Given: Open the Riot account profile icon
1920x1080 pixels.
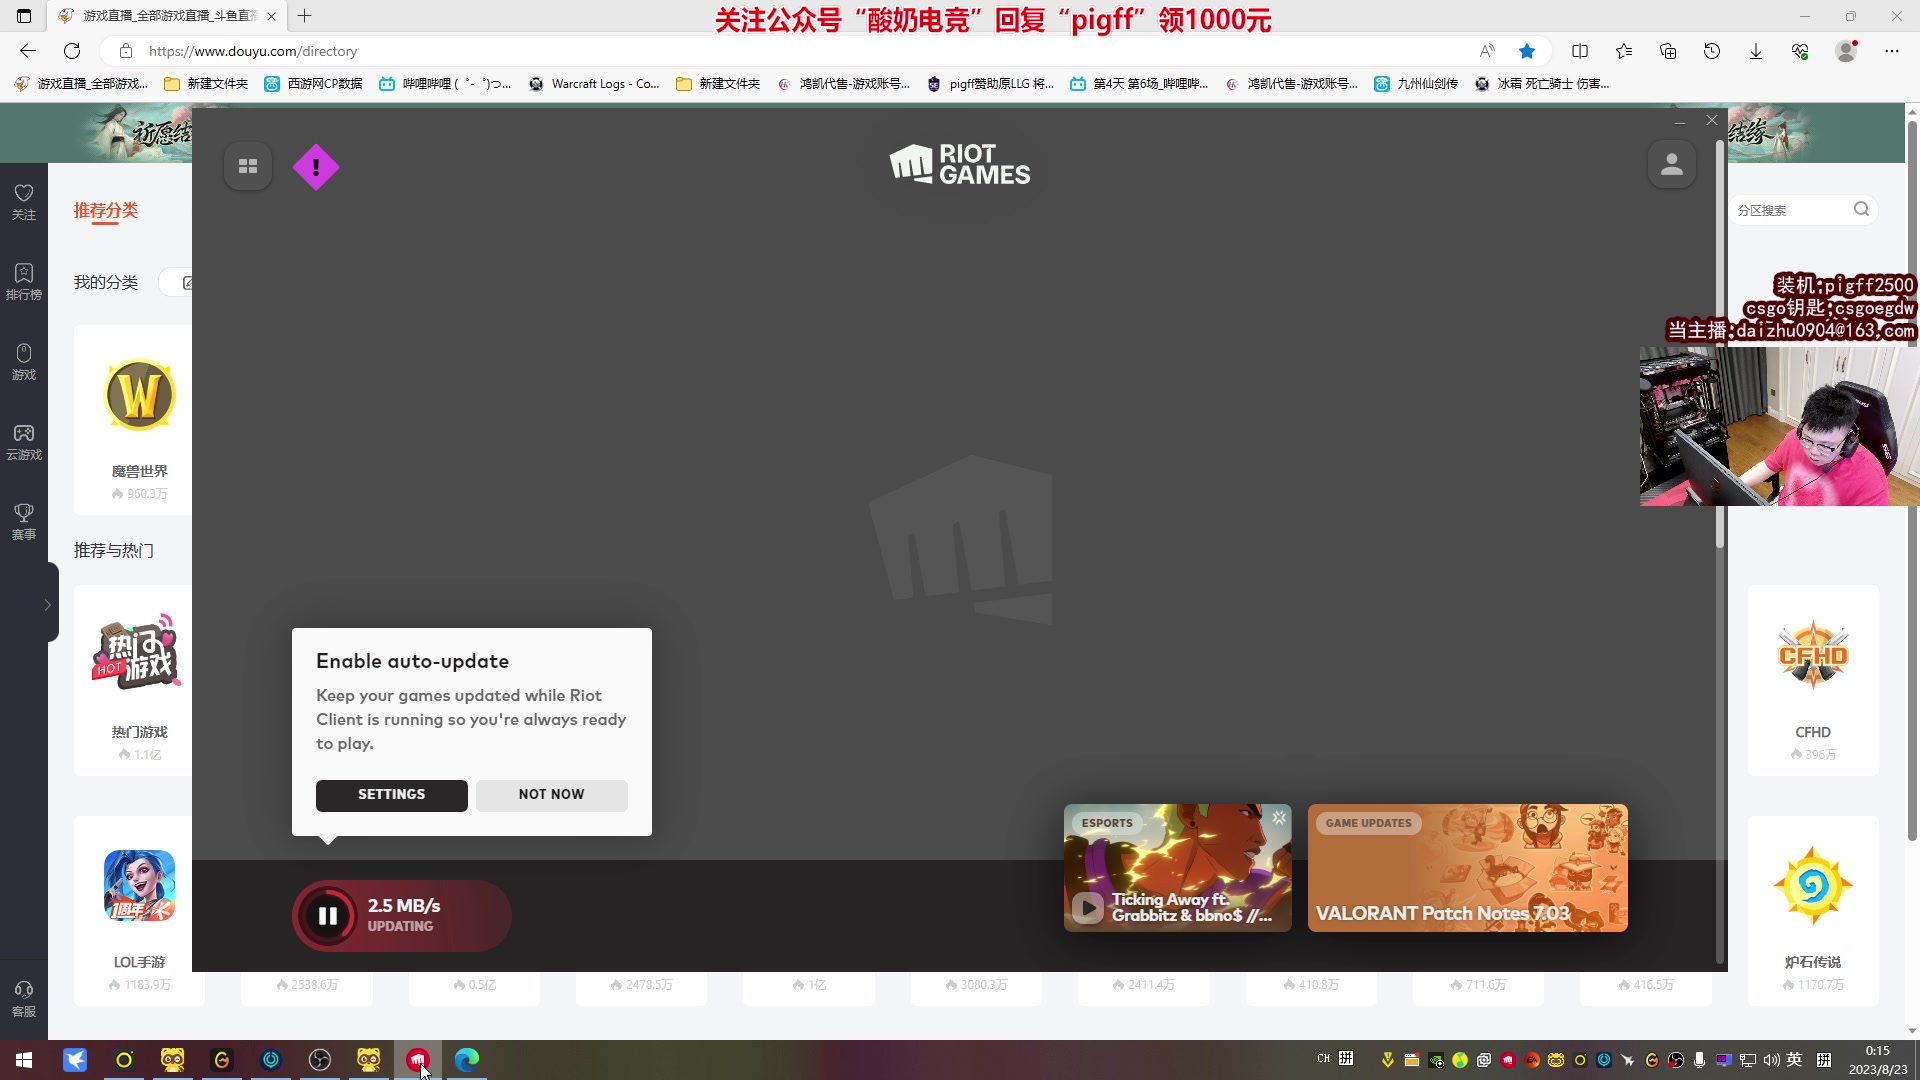Looking at the screenshot, I should [x=1672, y=164].
